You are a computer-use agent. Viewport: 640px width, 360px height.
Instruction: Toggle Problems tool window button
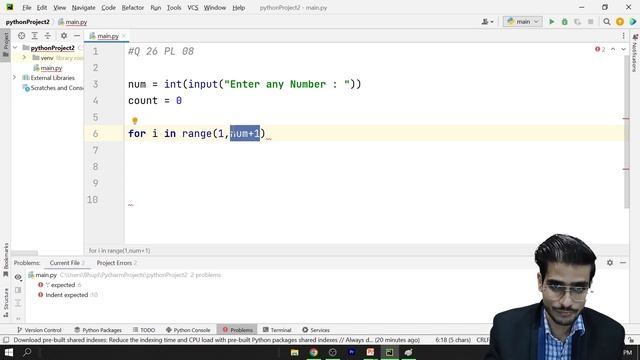click(238, 330)
